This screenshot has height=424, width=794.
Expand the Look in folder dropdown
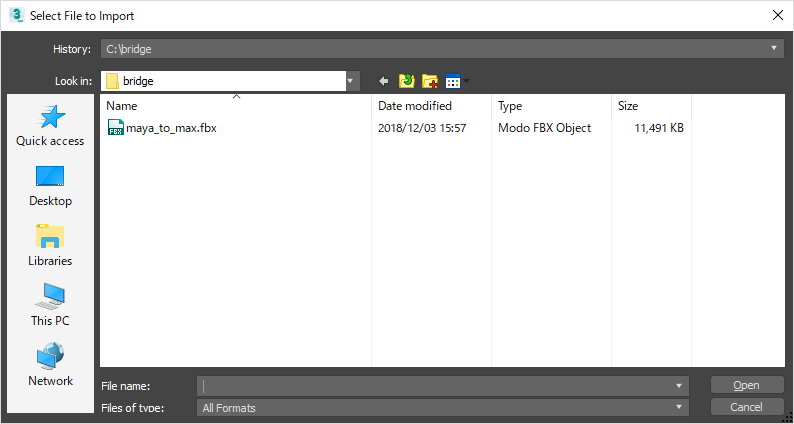tap(351, 81)
